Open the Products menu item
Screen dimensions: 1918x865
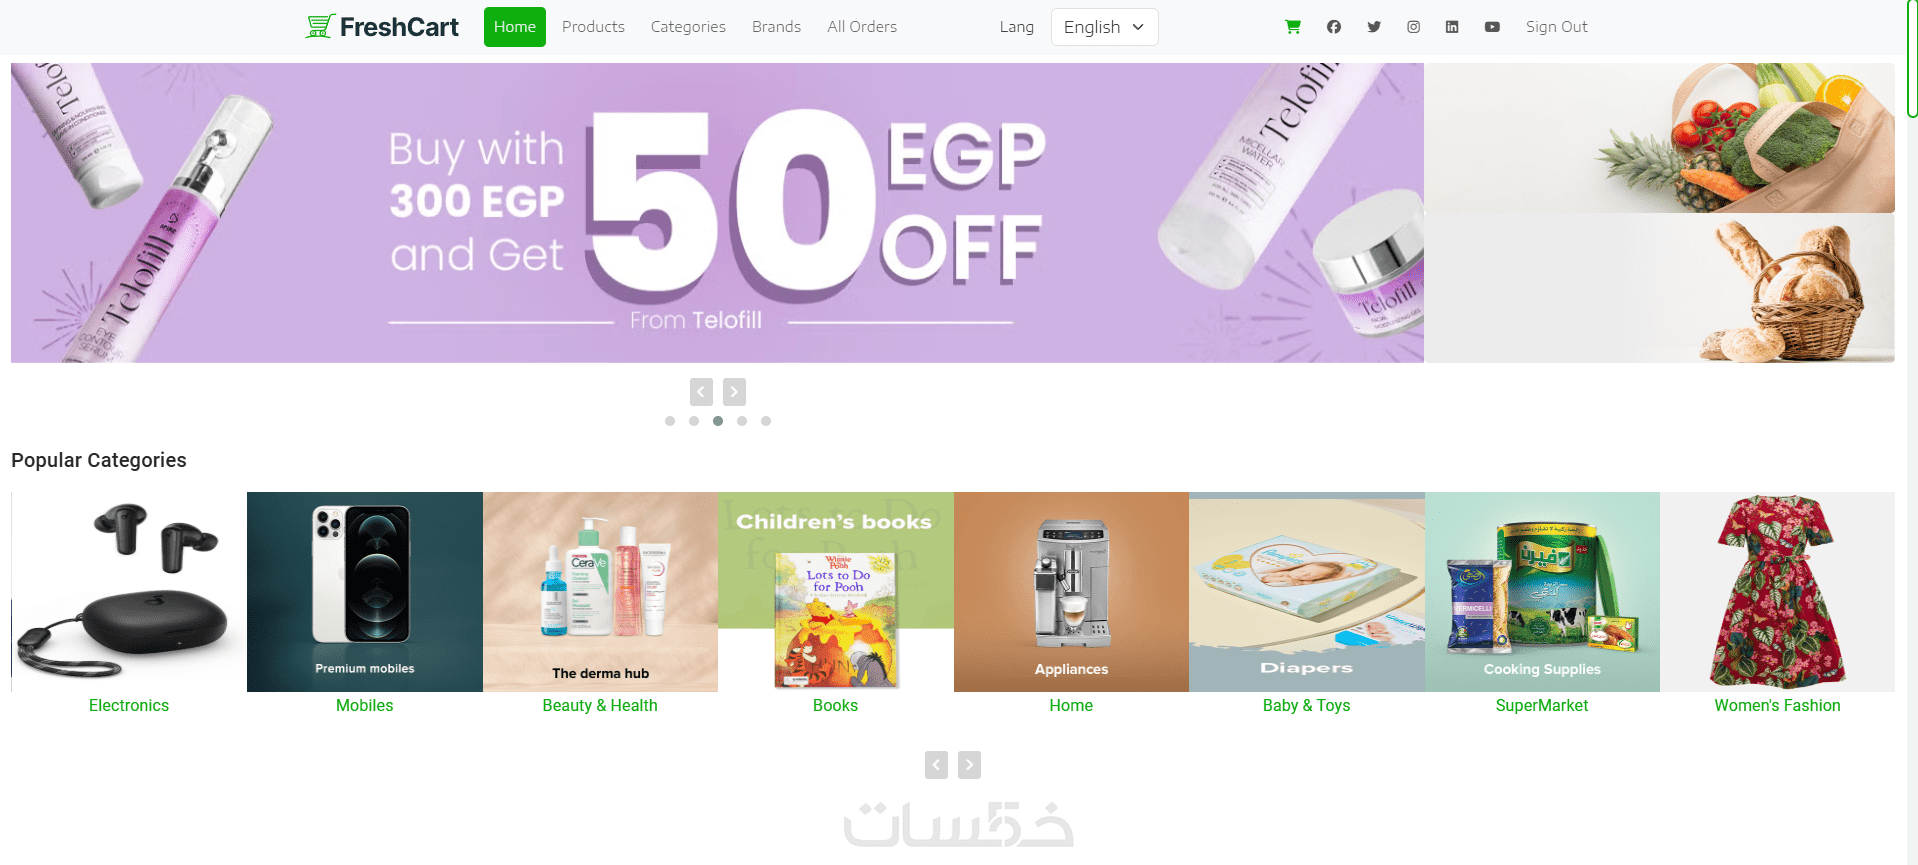pos(593,27)
